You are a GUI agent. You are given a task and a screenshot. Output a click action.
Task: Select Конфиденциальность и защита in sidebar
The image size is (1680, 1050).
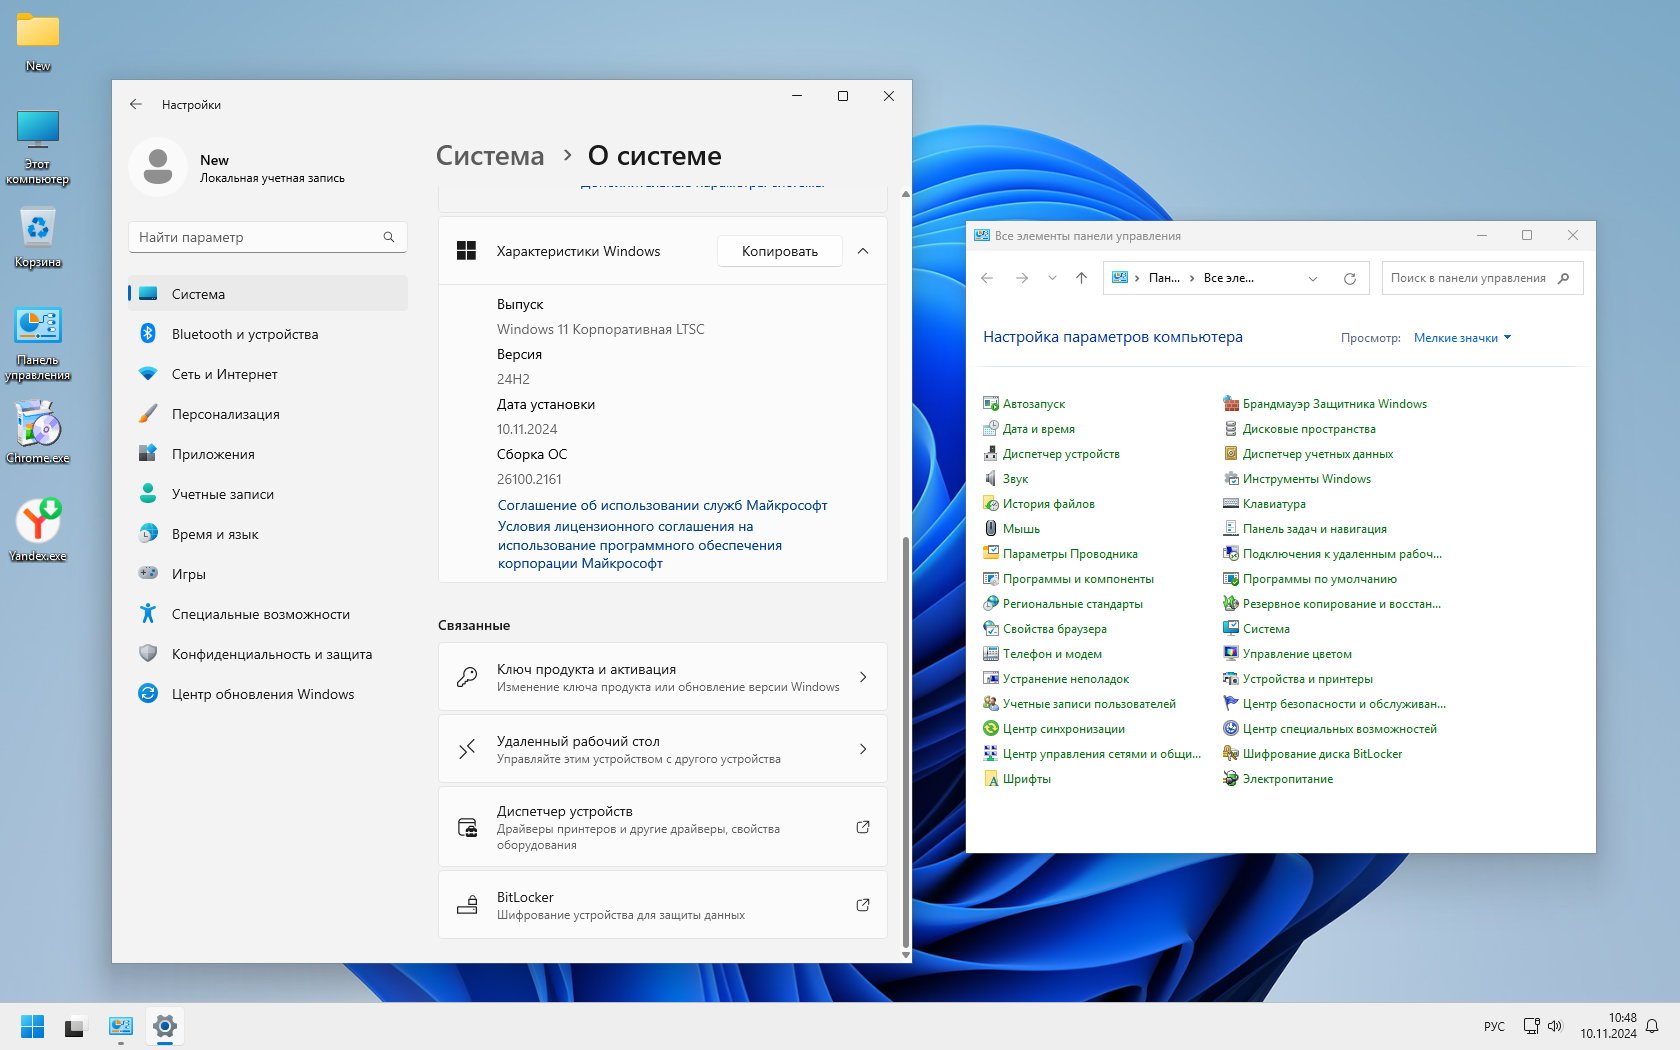[x=271, y=654]
